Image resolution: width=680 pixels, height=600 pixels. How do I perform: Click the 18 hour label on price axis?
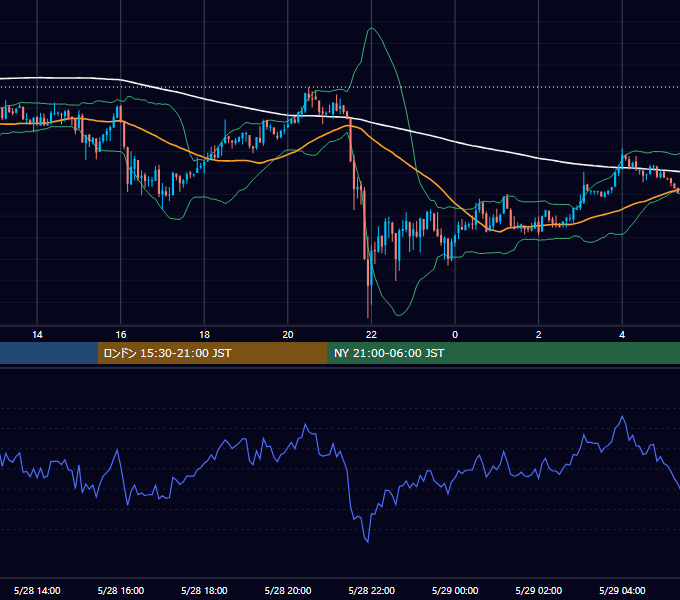tap(204, 335)
